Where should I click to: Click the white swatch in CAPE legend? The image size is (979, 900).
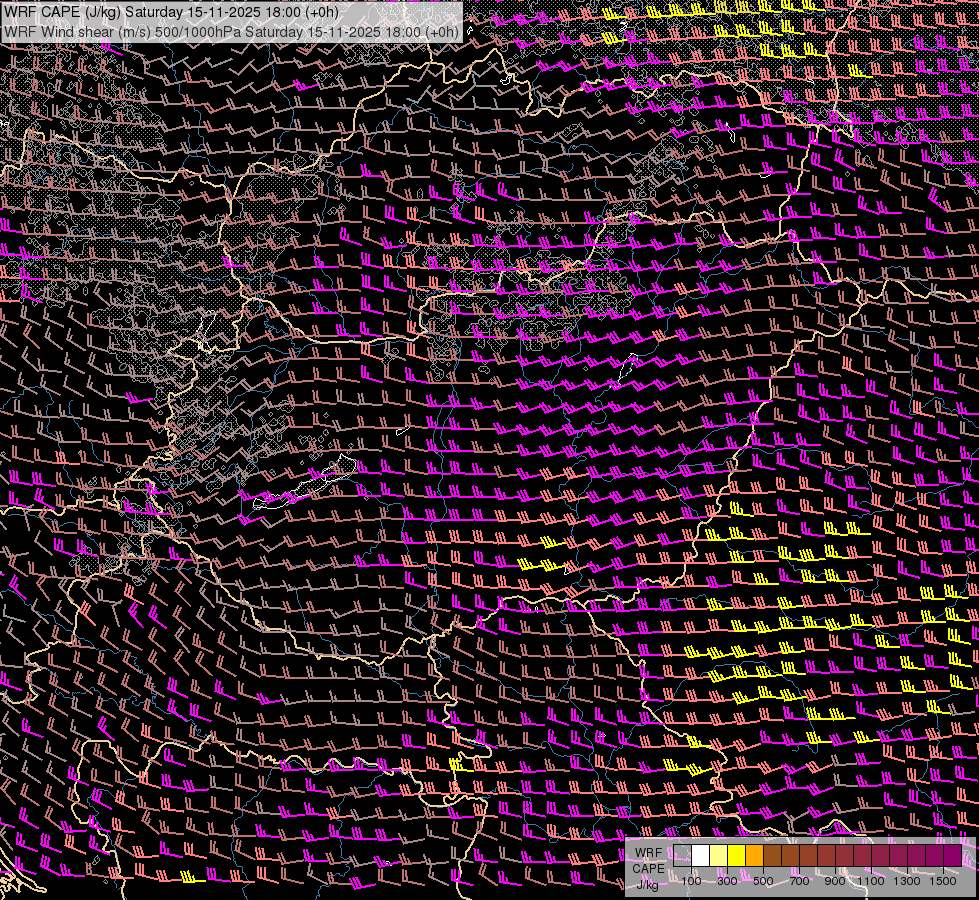[x=701, y=856]
